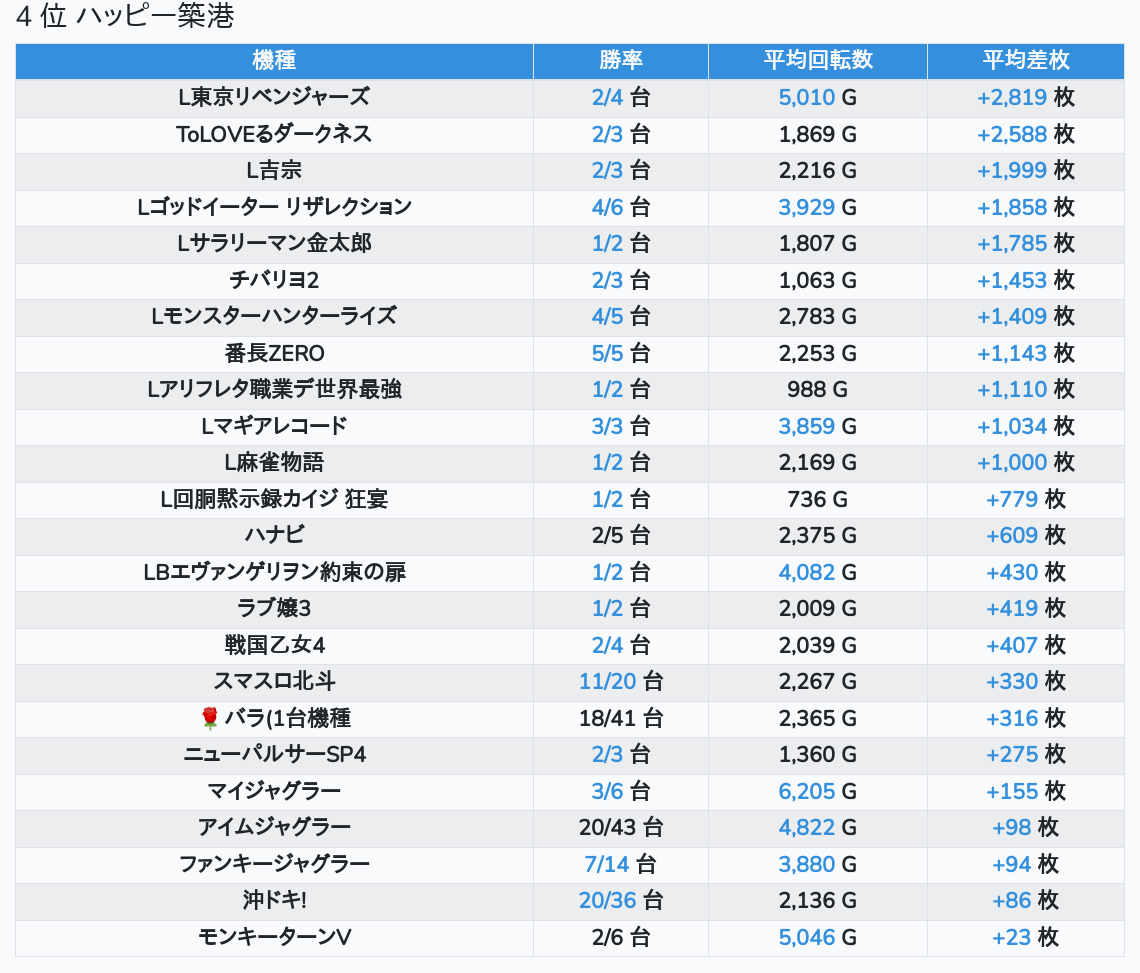This screenshot has height=973, width=1140.
Task: Click 6,205 rotation value for マイジャグラー
Action: pos(806,791)
